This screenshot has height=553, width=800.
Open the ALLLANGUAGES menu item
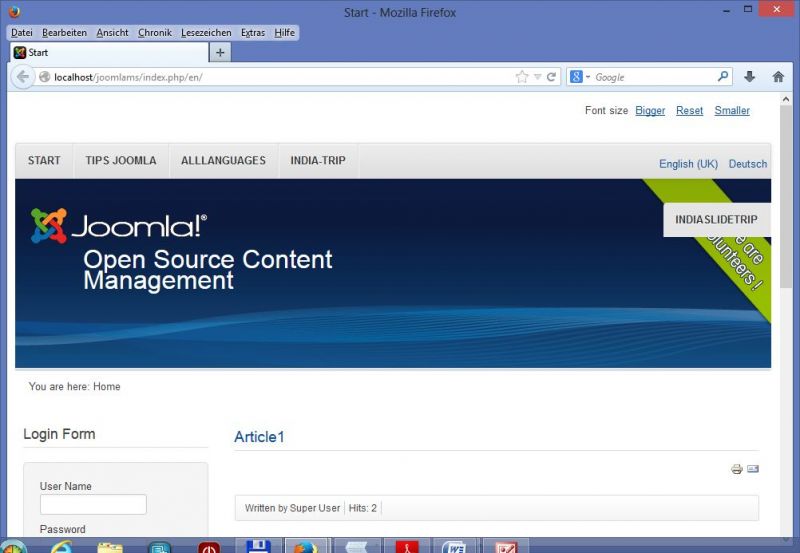point(223,161)
